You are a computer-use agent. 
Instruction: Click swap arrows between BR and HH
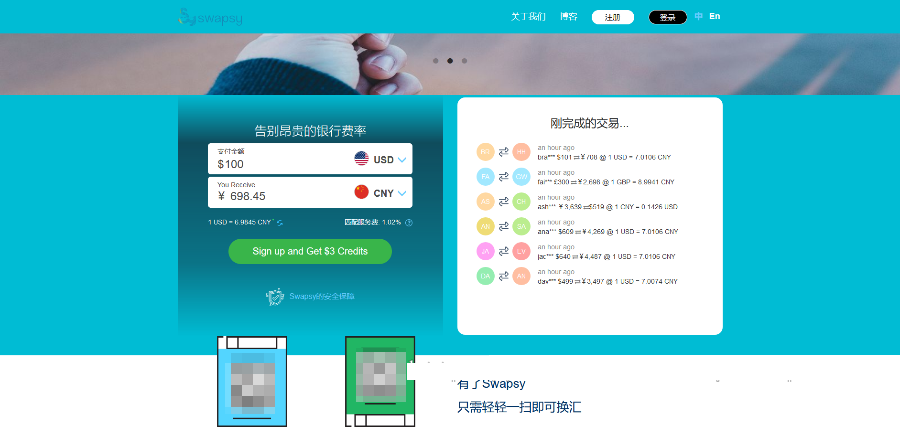[x=503, y=152]
